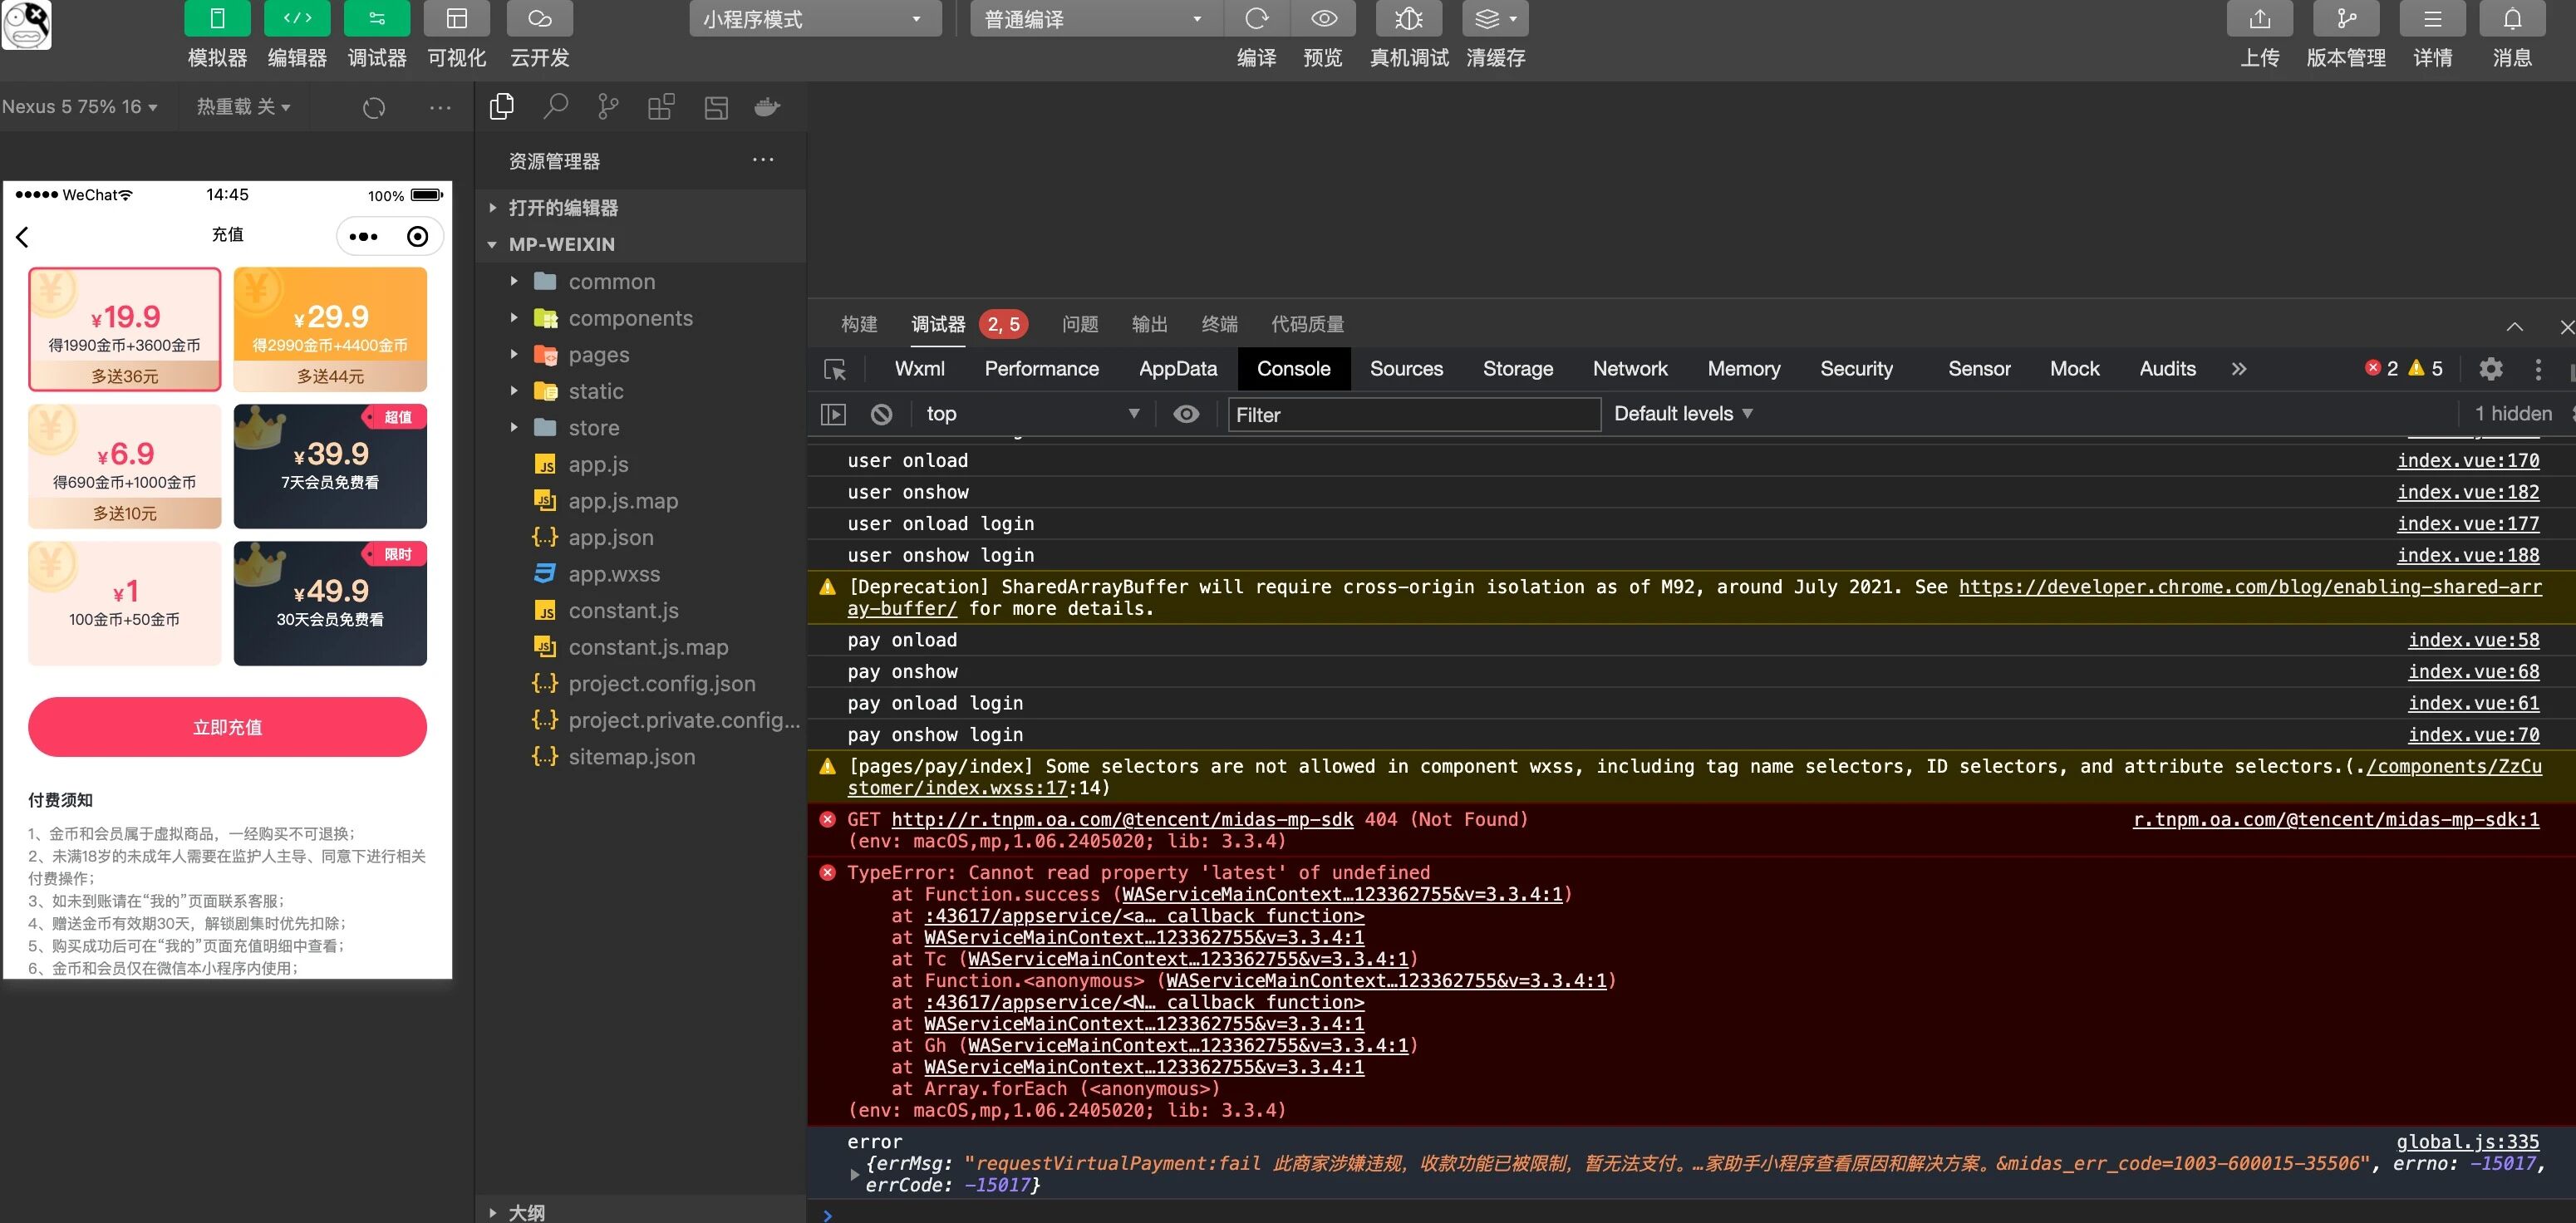Click the compile refresh icon
The width and height of the screenshot is (2576, 1223).
point(1256,19)
